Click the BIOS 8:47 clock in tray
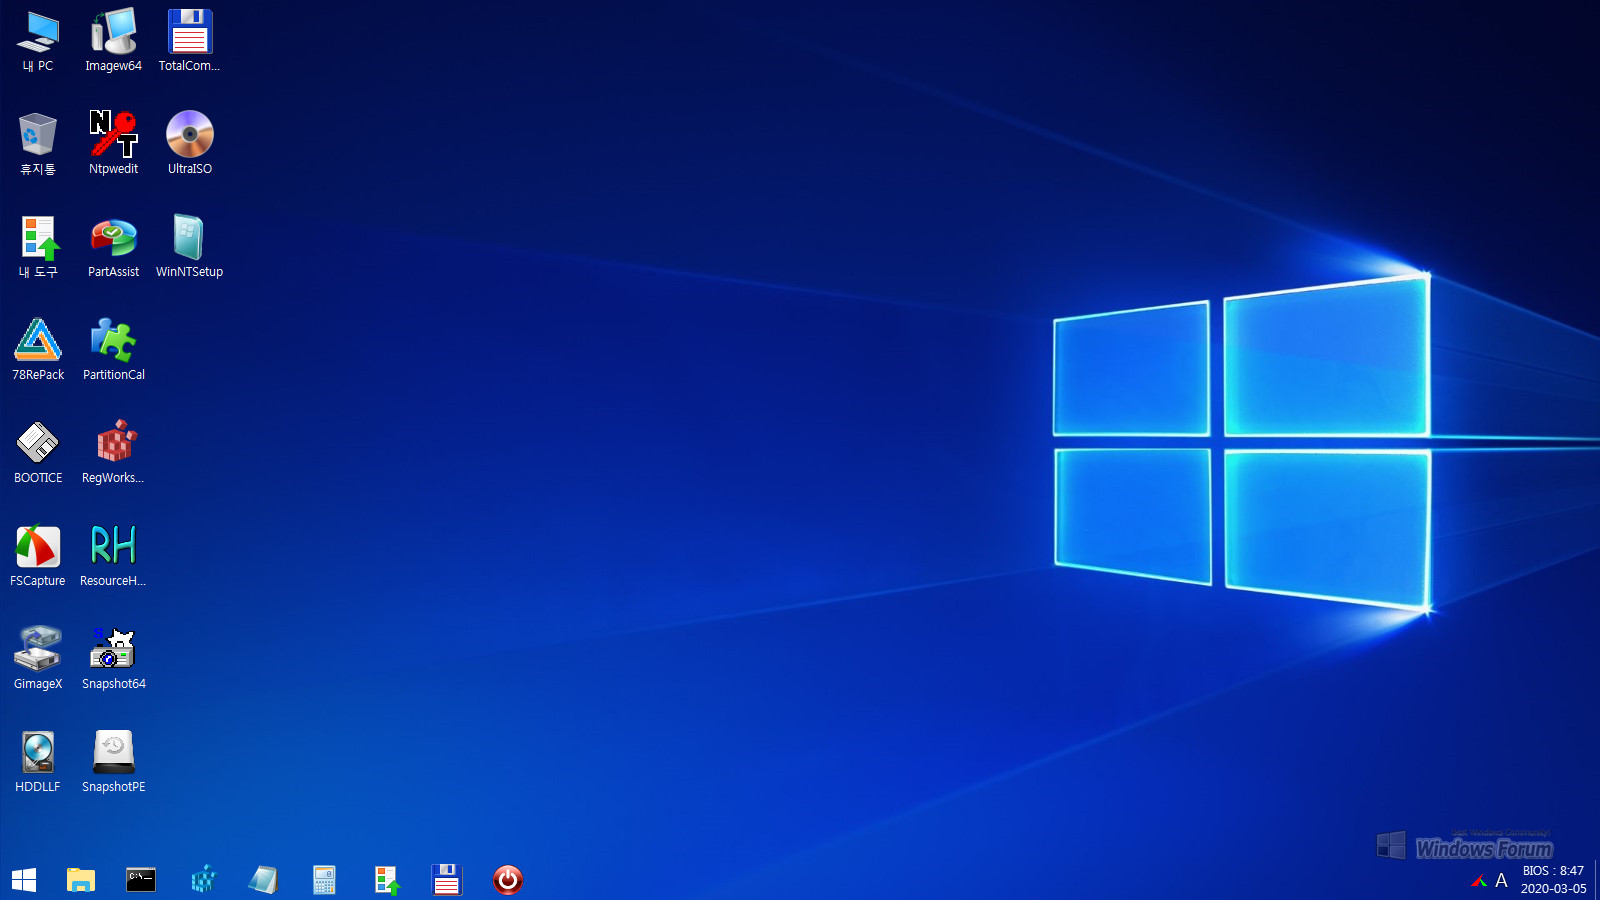The image size is (1600, 900). (x=1553, y=871)
